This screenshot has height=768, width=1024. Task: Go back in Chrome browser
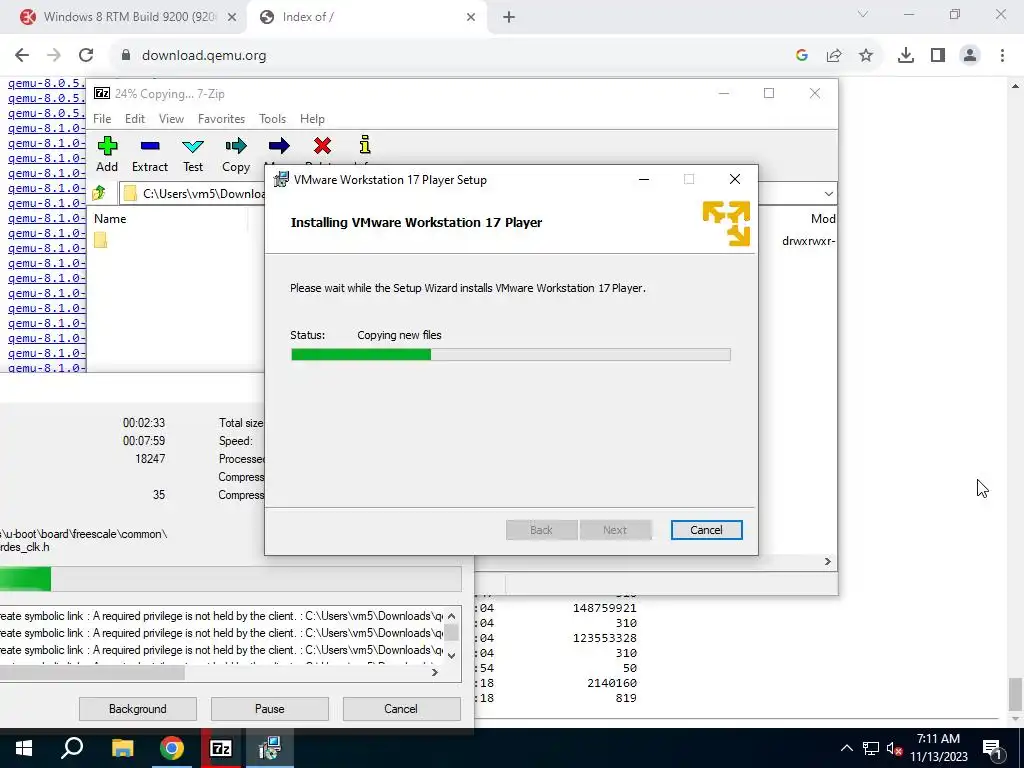(22, 56)
